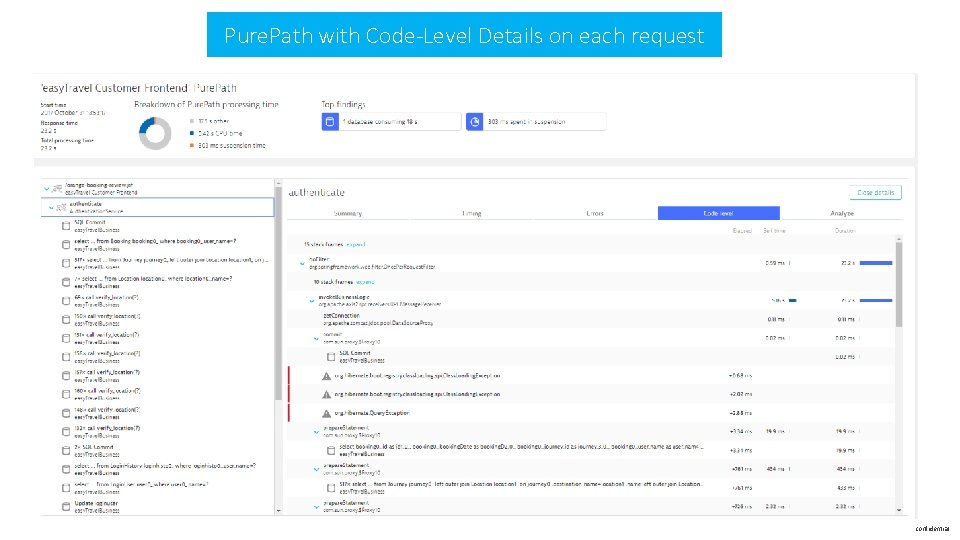The image size is (960, 540).
Task: Collapse prepareStatement with 2.32 ms self time
Action: click(x=316, y=507)
